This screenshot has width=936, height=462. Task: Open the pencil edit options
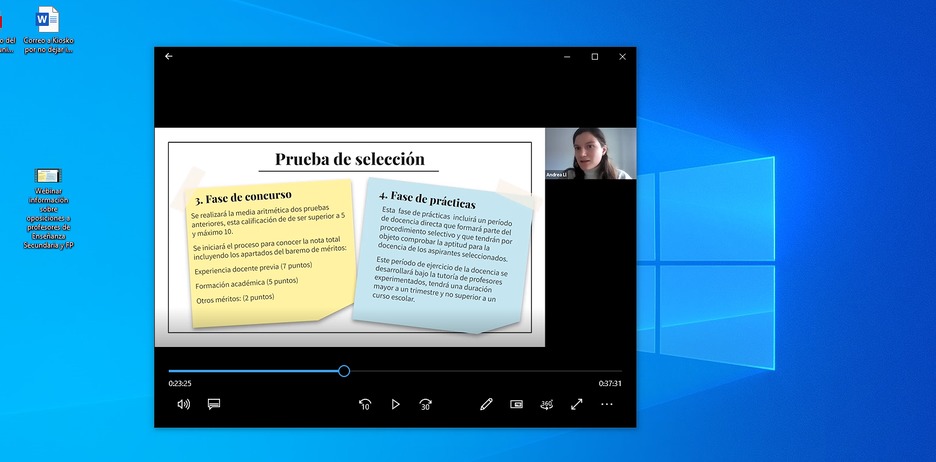[x=486, y=404]
